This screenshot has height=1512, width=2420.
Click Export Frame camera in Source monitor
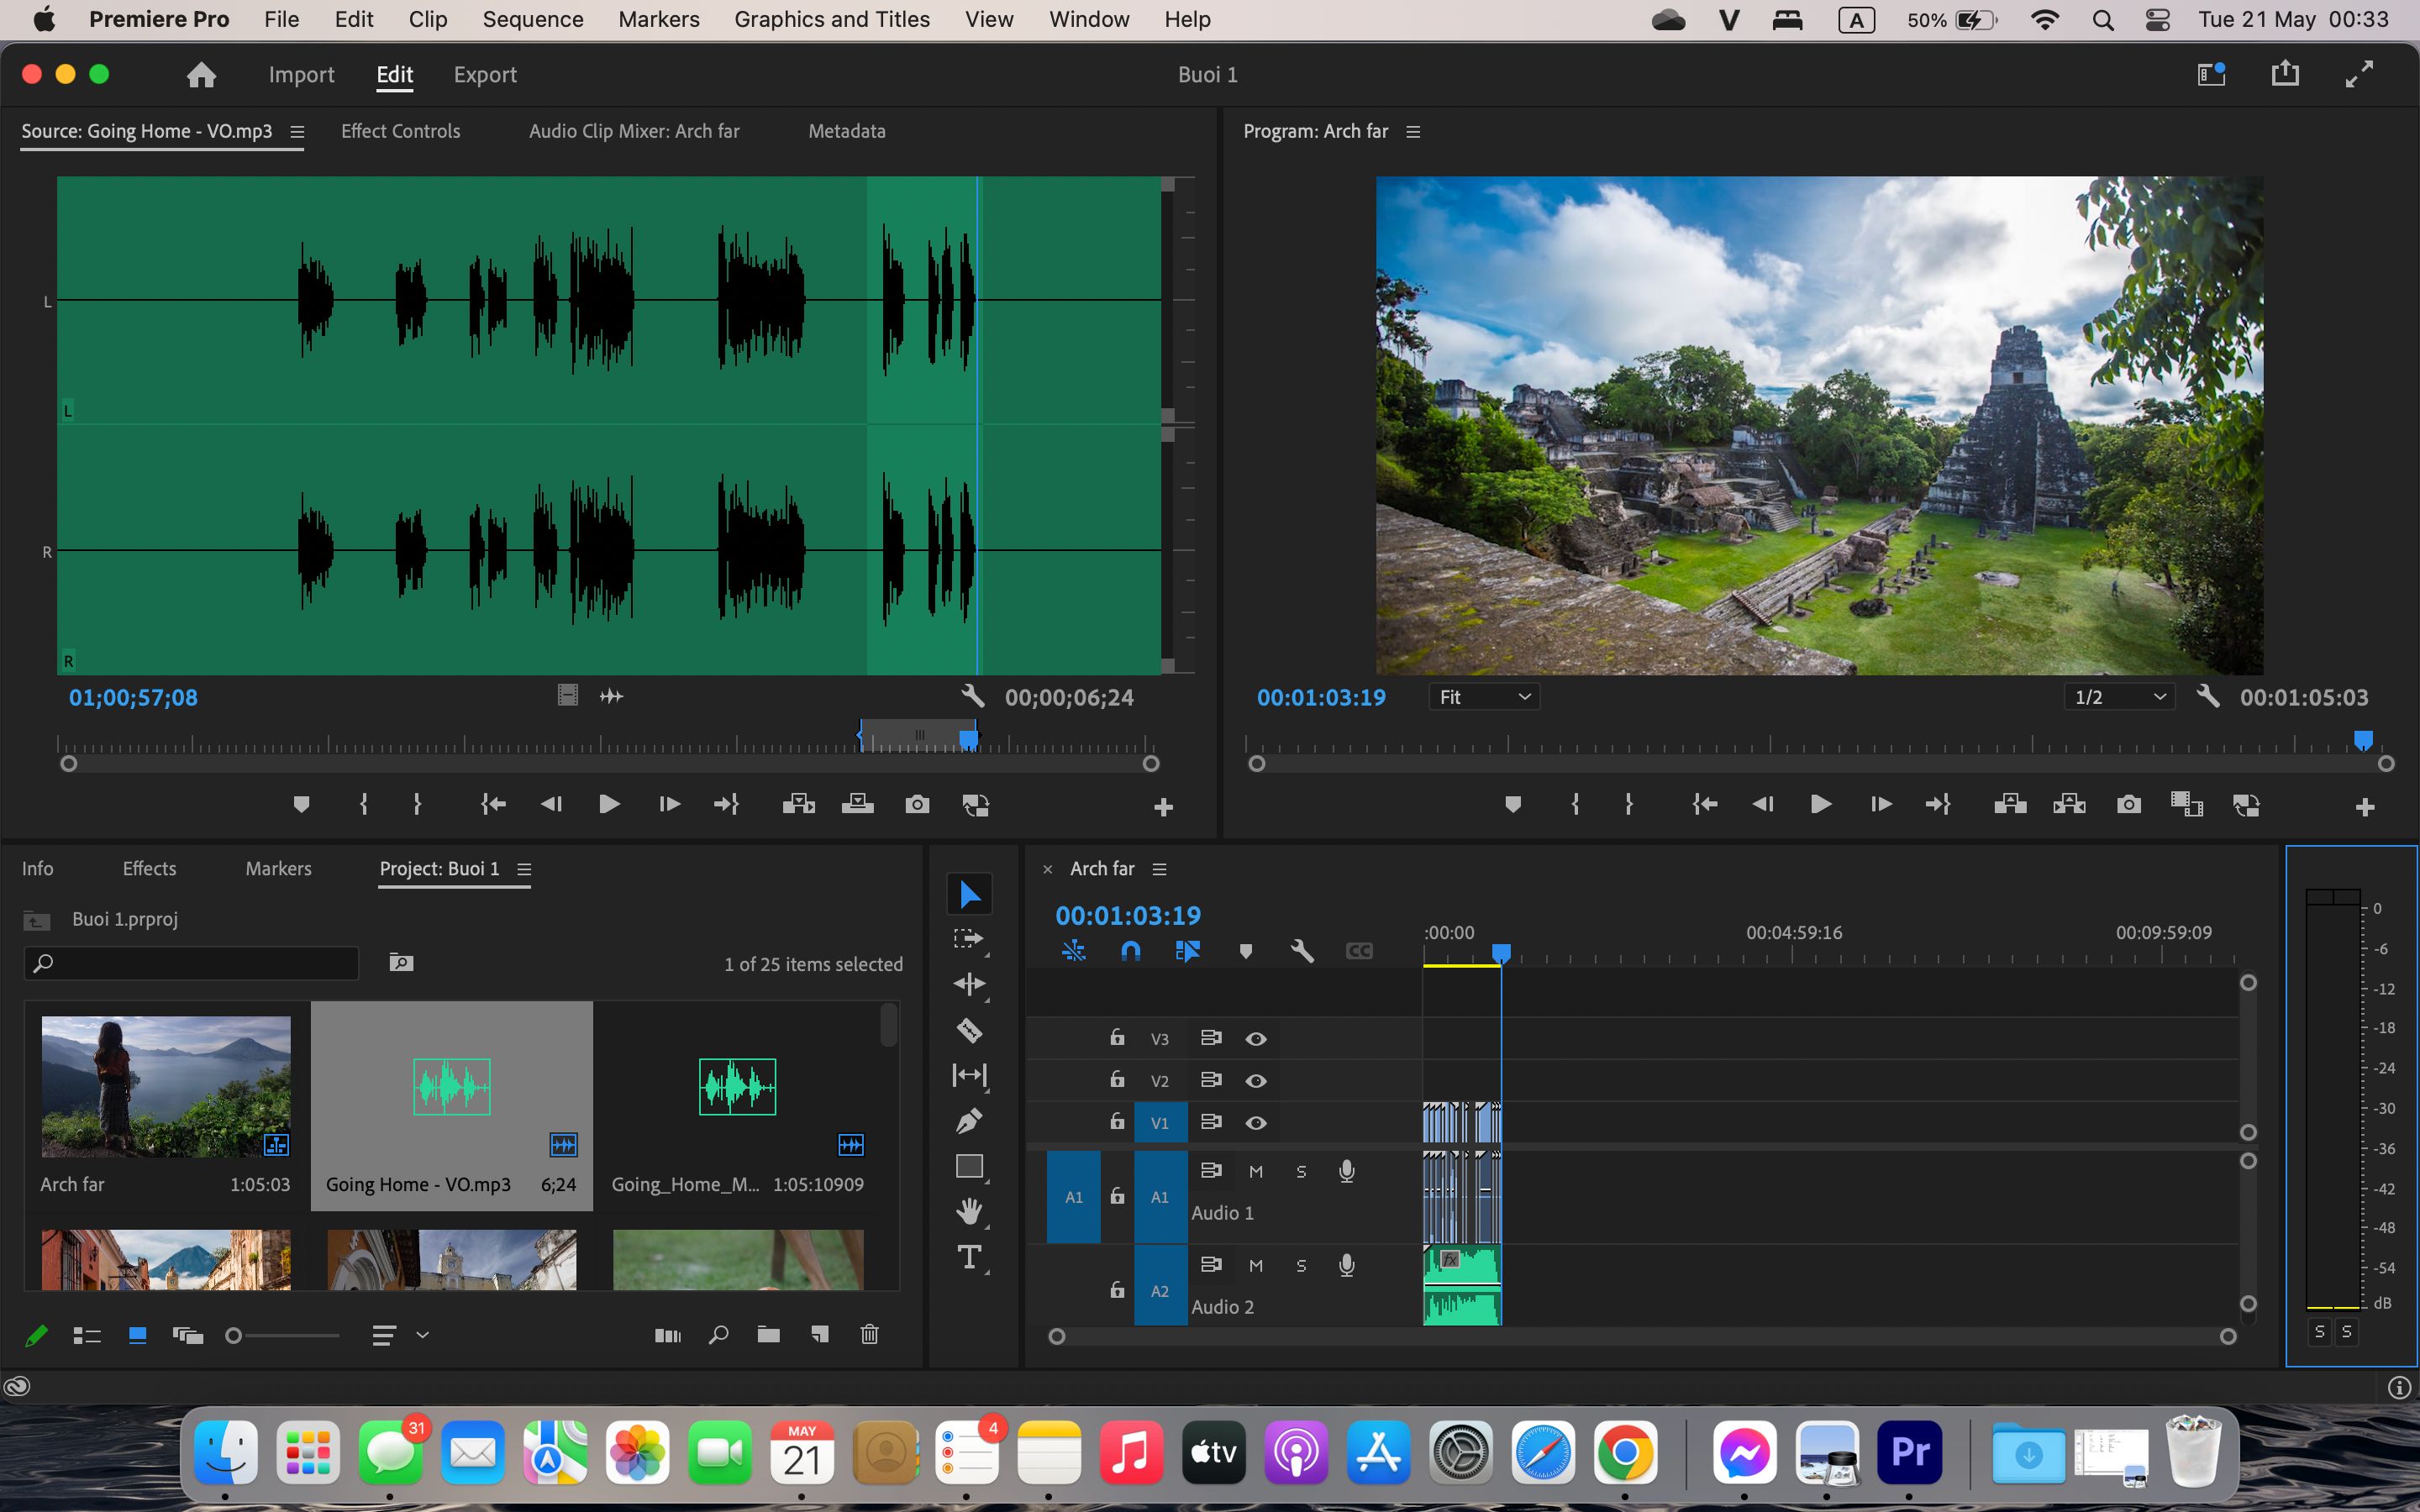click(x=917, y=805)
